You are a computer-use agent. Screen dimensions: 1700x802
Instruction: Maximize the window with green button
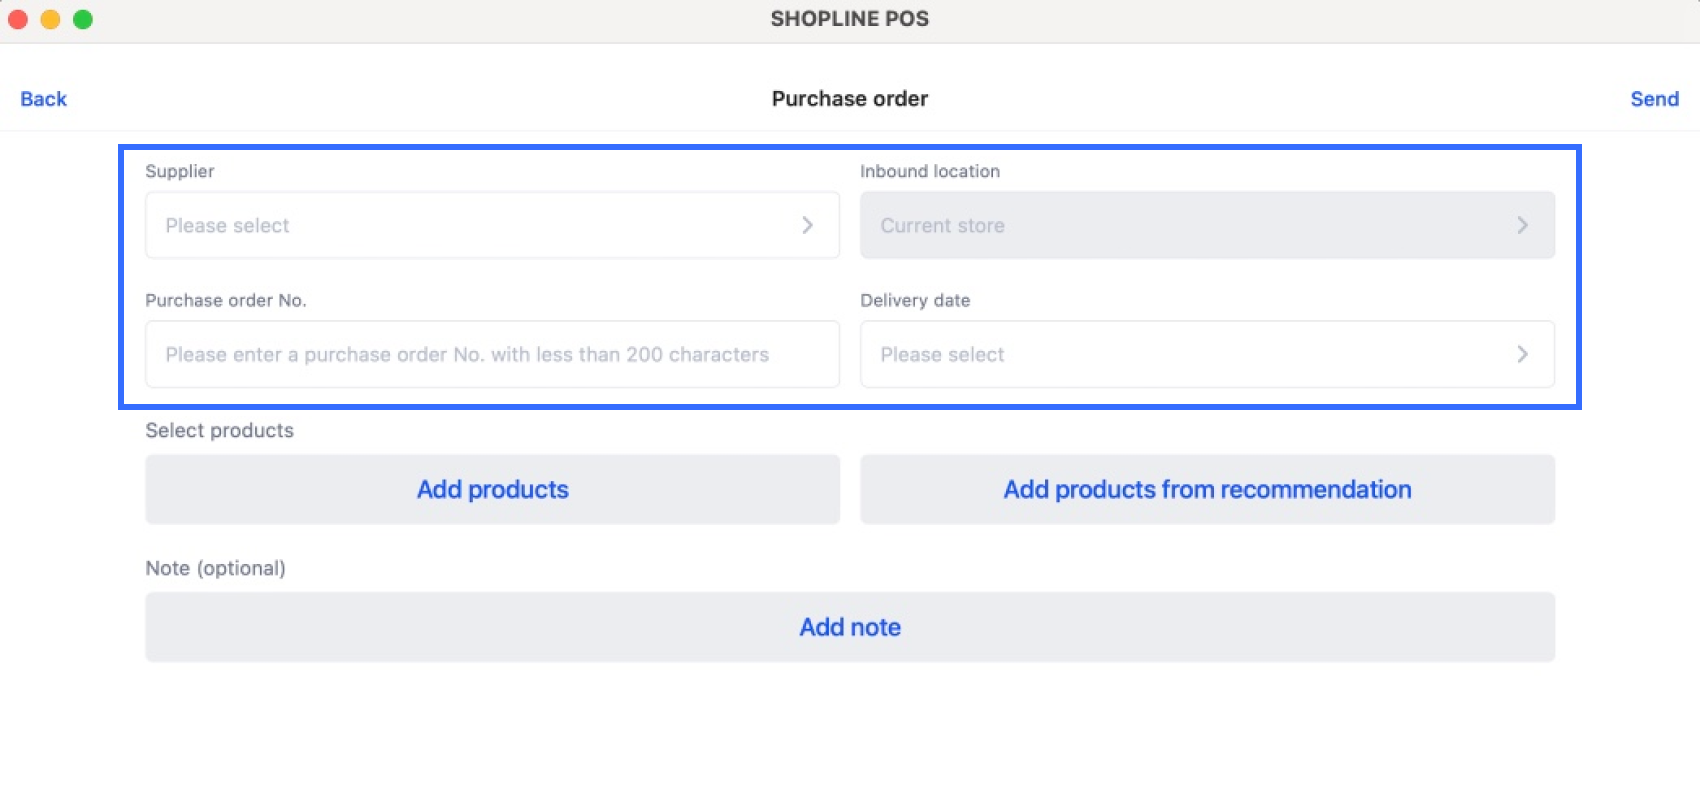(x=83, y=19)
